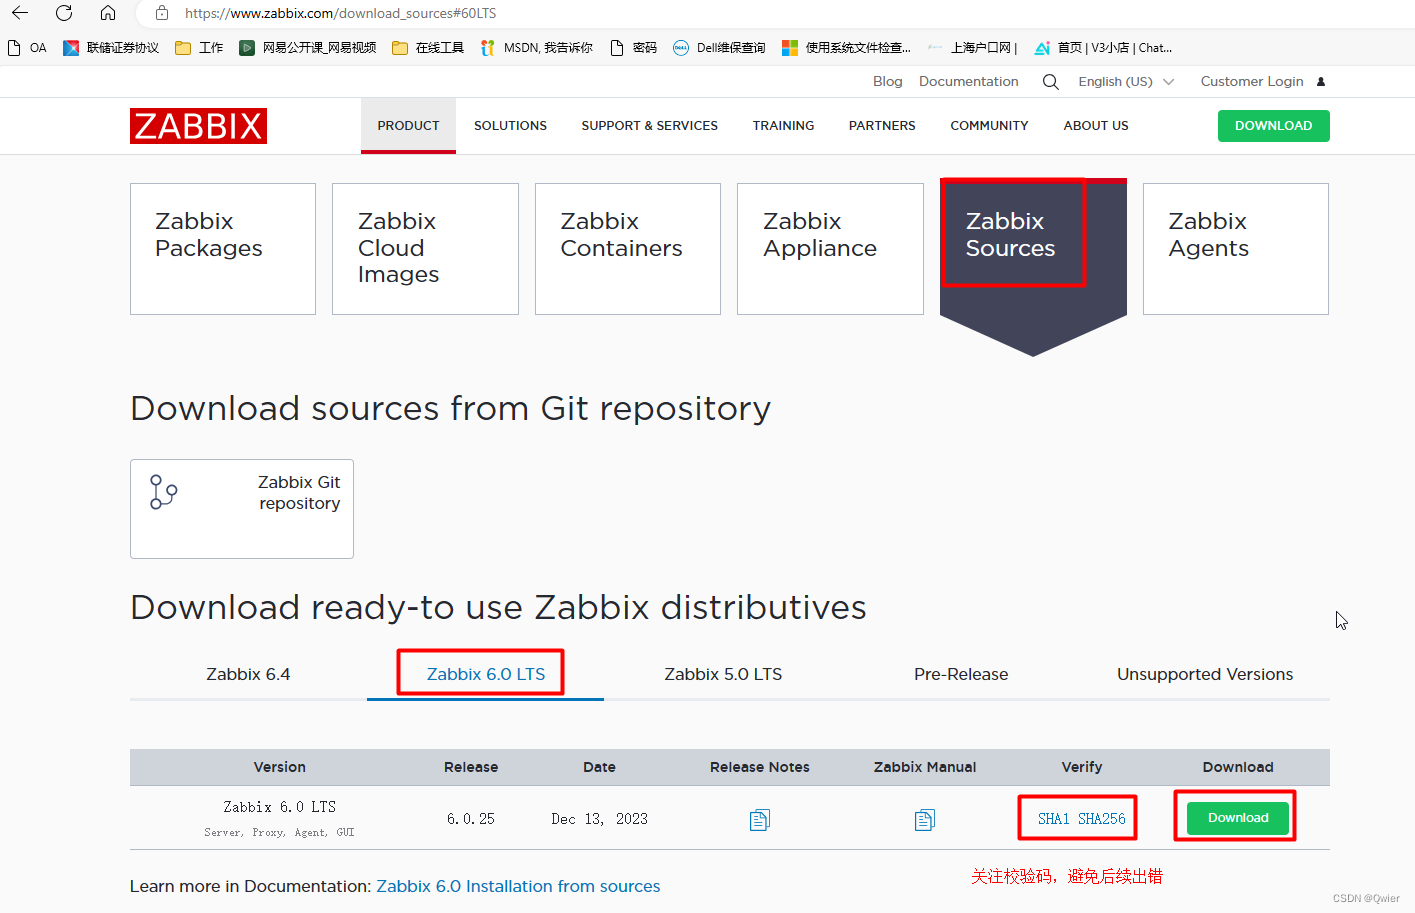This screenshot has height=913, width=1415.
Task: Select the Zabbix Agents card
Action: pyautogui.click(x=1236, y=249)
